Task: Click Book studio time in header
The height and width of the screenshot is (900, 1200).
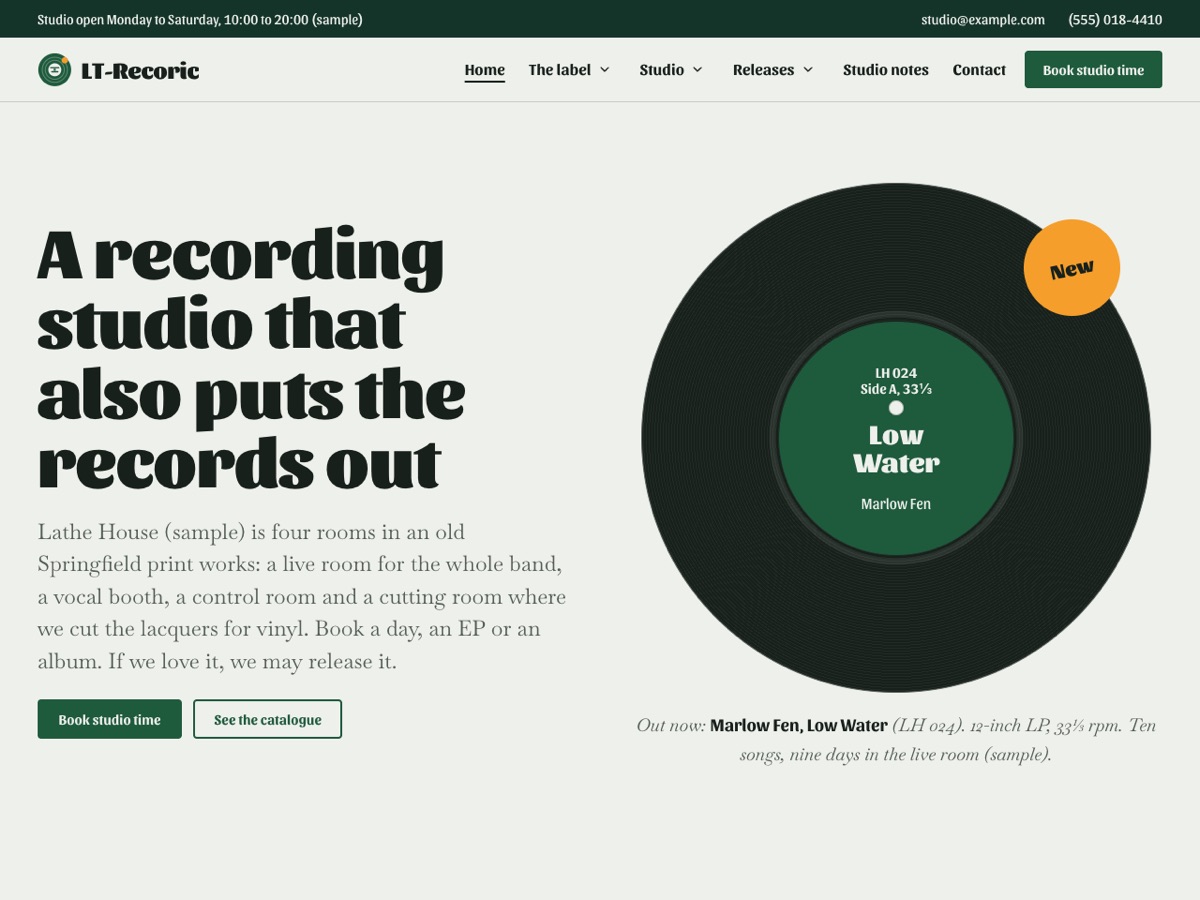Action: point(1093,70)
